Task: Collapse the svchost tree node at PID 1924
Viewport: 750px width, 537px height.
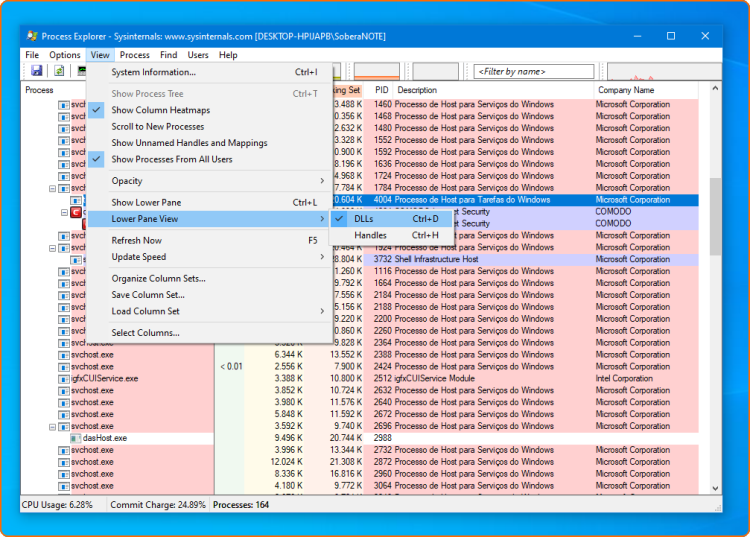Action: point(53,248)
